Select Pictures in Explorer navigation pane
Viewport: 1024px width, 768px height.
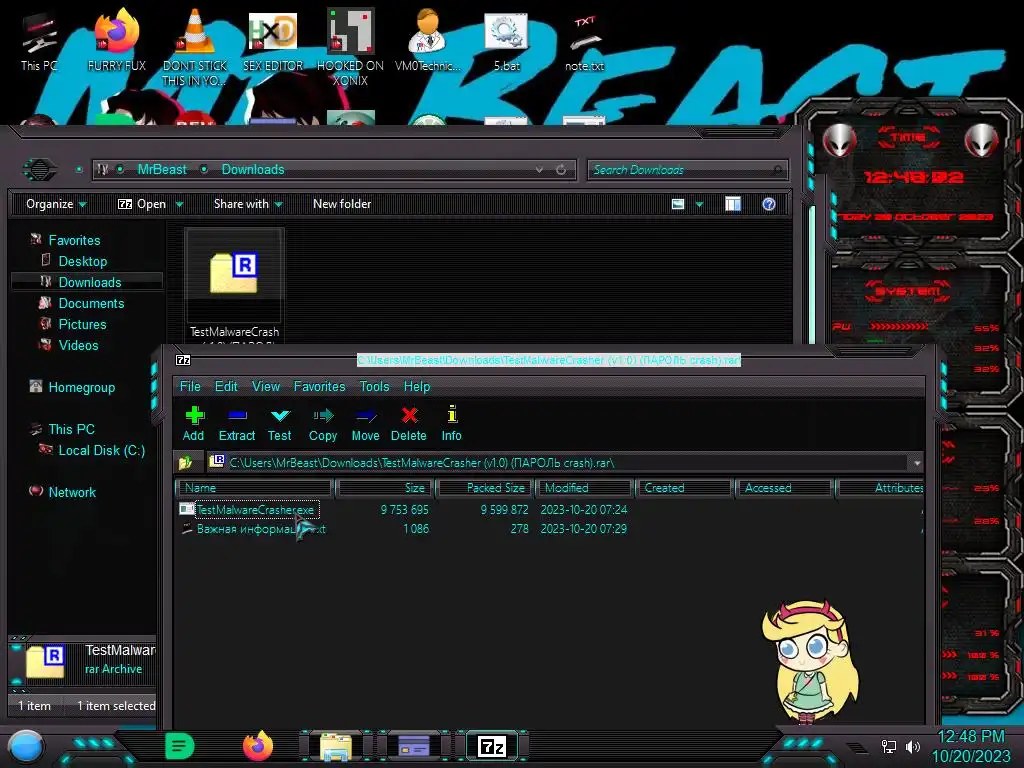pyautogui.click(x=82, y=324)
